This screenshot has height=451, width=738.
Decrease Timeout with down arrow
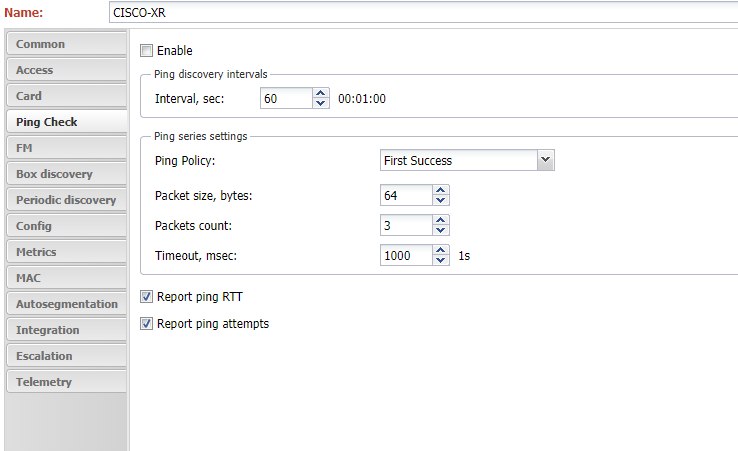(x=441, y=261)
